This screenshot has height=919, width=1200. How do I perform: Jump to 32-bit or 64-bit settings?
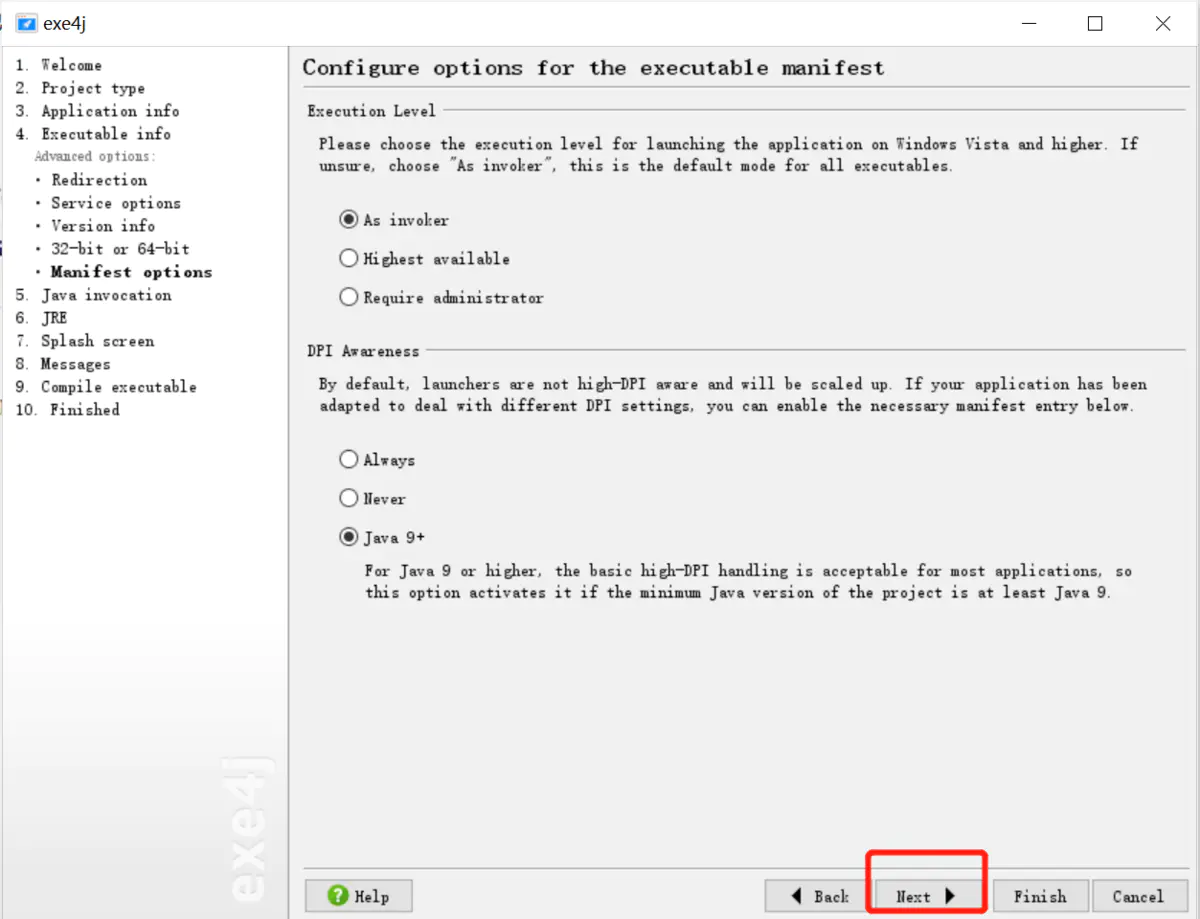[120, 249]
